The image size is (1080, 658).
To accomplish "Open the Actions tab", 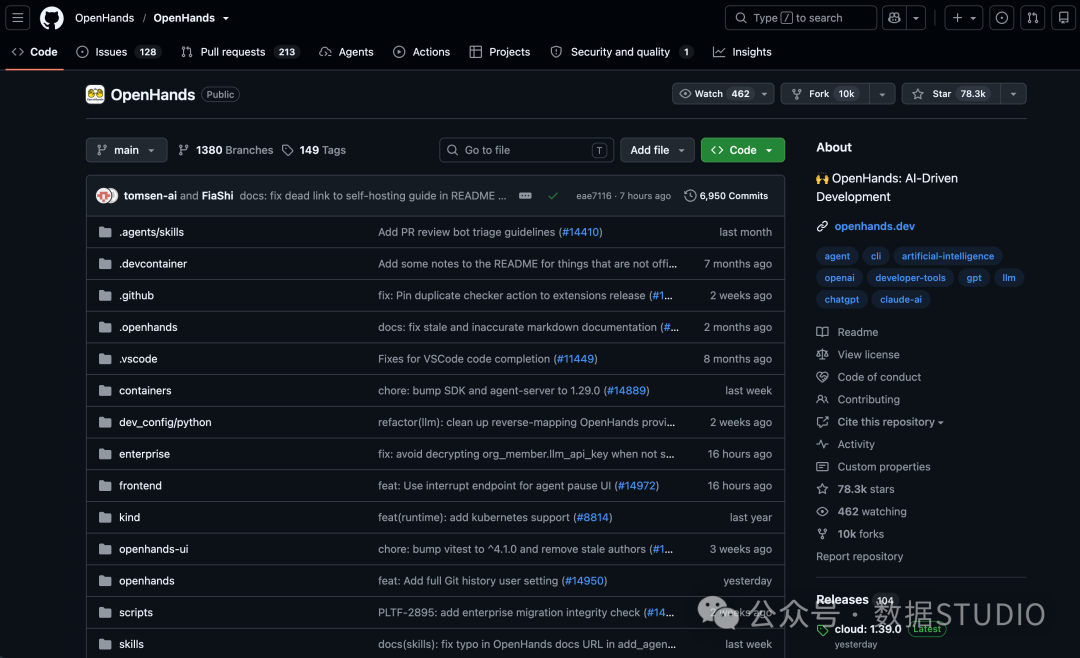I will [x=422, y=52].
